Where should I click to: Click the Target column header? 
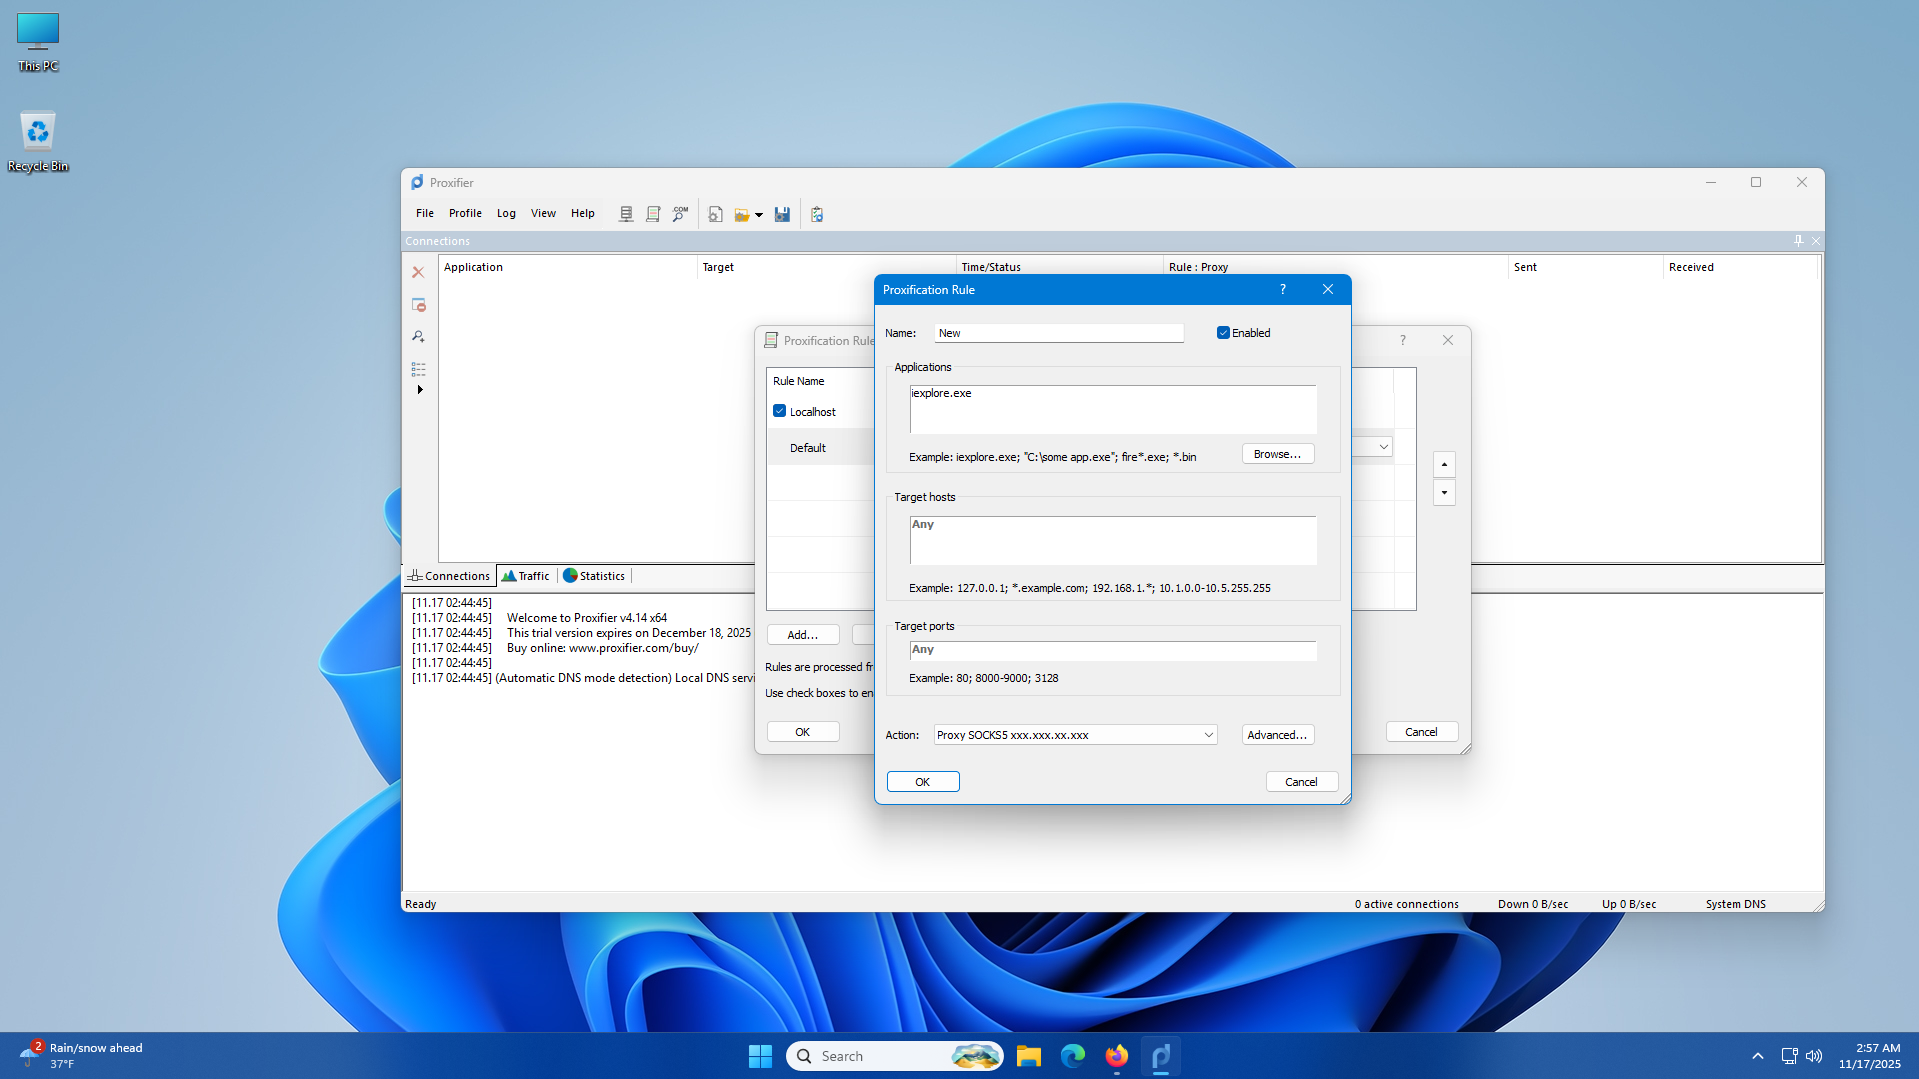point(826,267)
